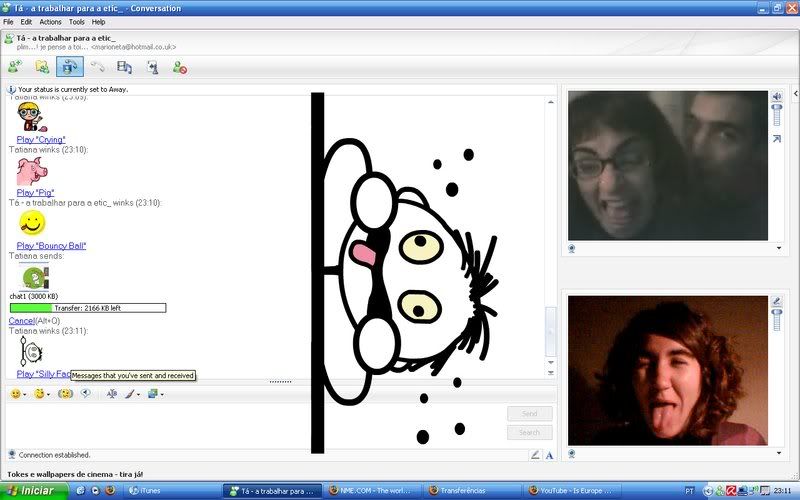The height and width of the screenshot is (500, 800).
Task: Open the File menu
Action: click(8, 22)
